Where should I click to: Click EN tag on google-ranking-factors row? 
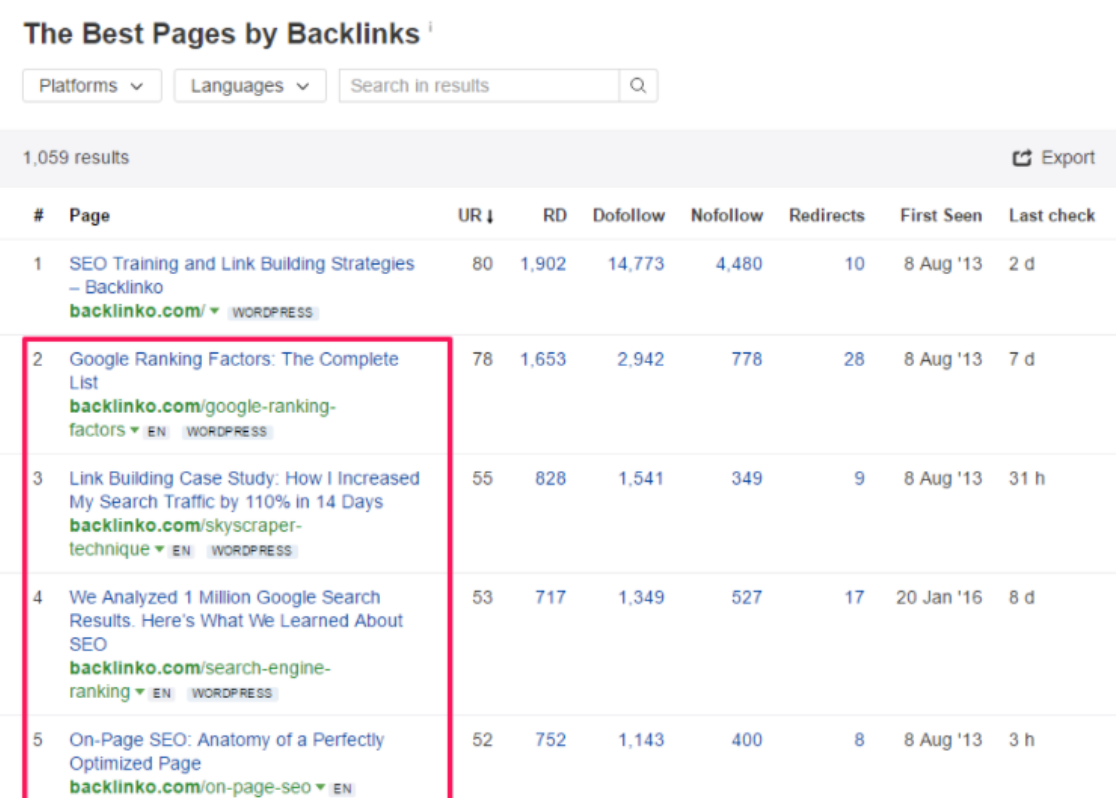[157, 431]
